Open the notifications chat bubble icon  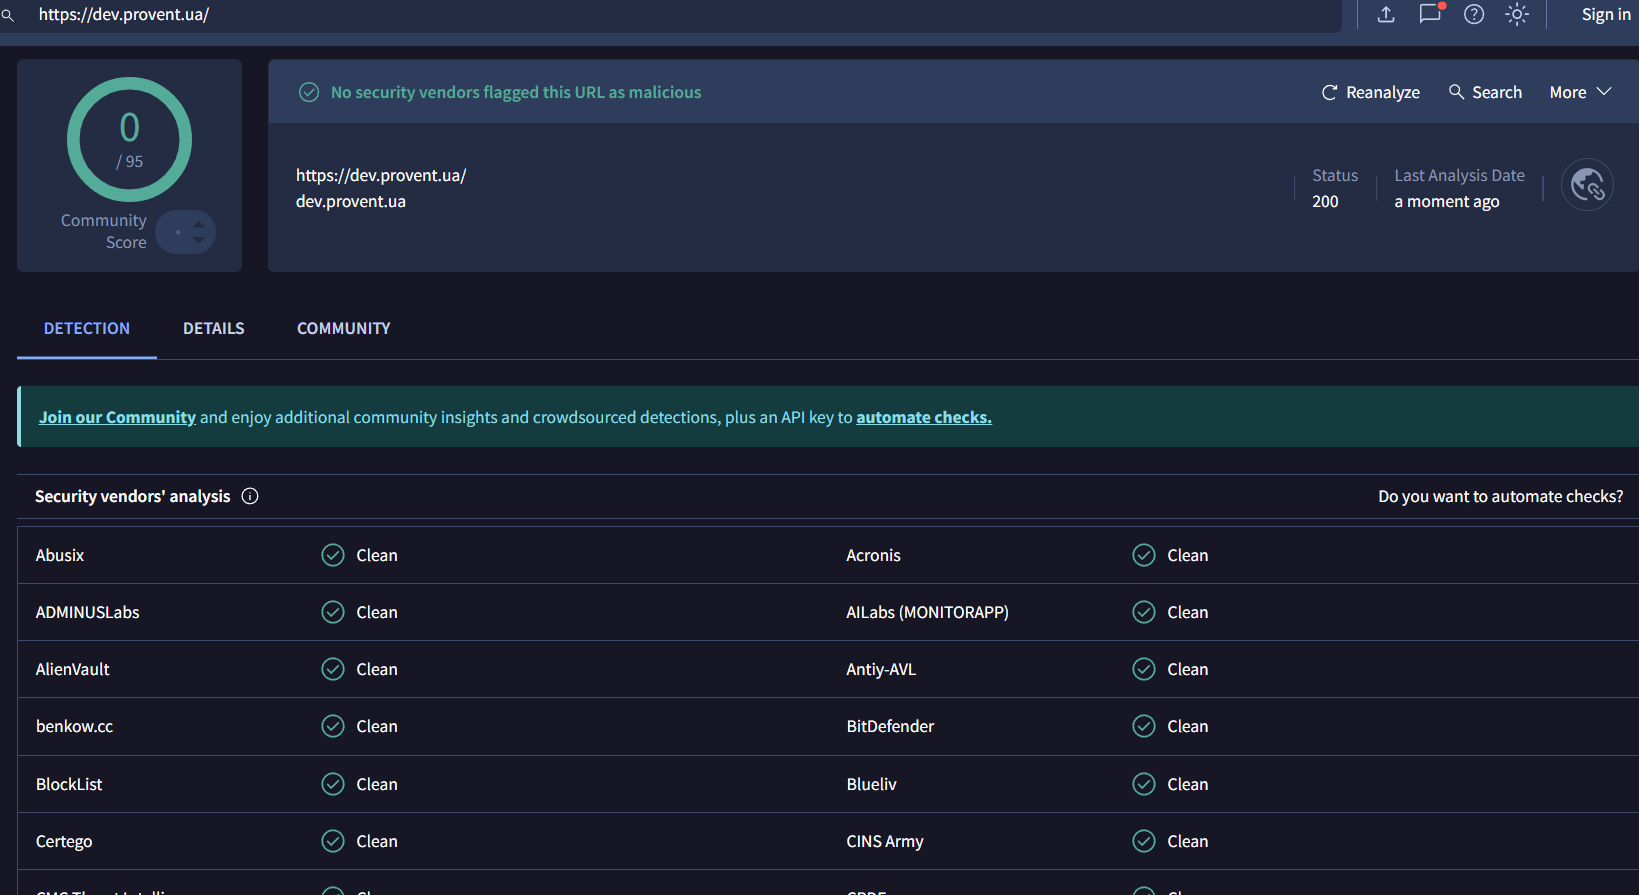click(x=1430, y=14)
